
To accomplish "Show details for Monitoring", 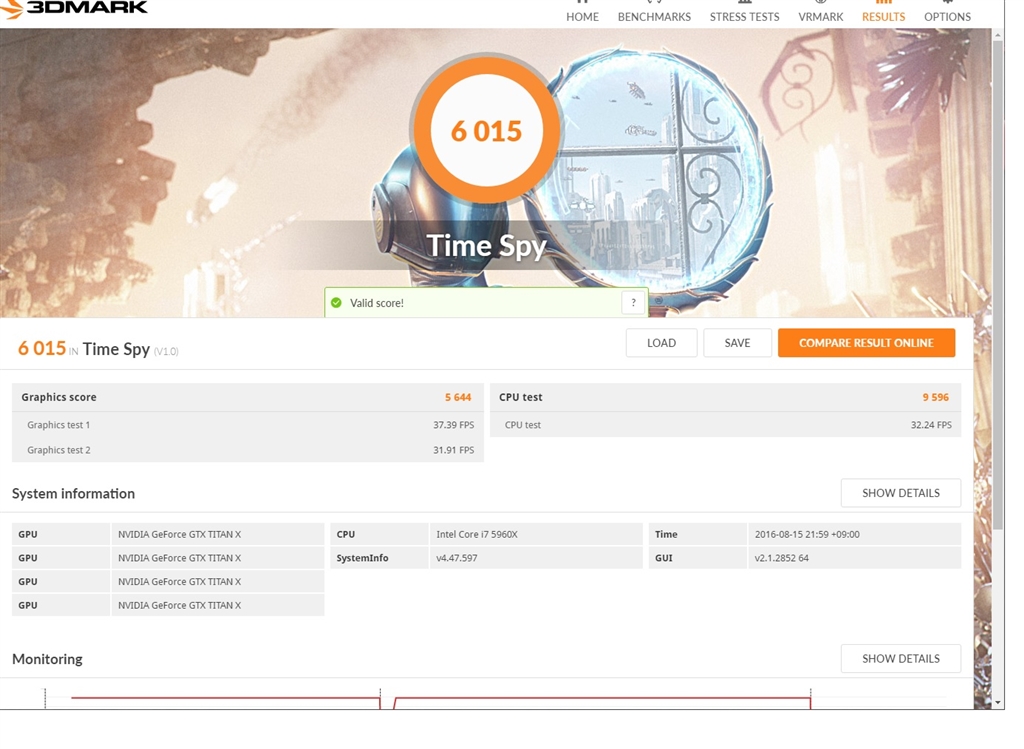I will coord(901,659).
